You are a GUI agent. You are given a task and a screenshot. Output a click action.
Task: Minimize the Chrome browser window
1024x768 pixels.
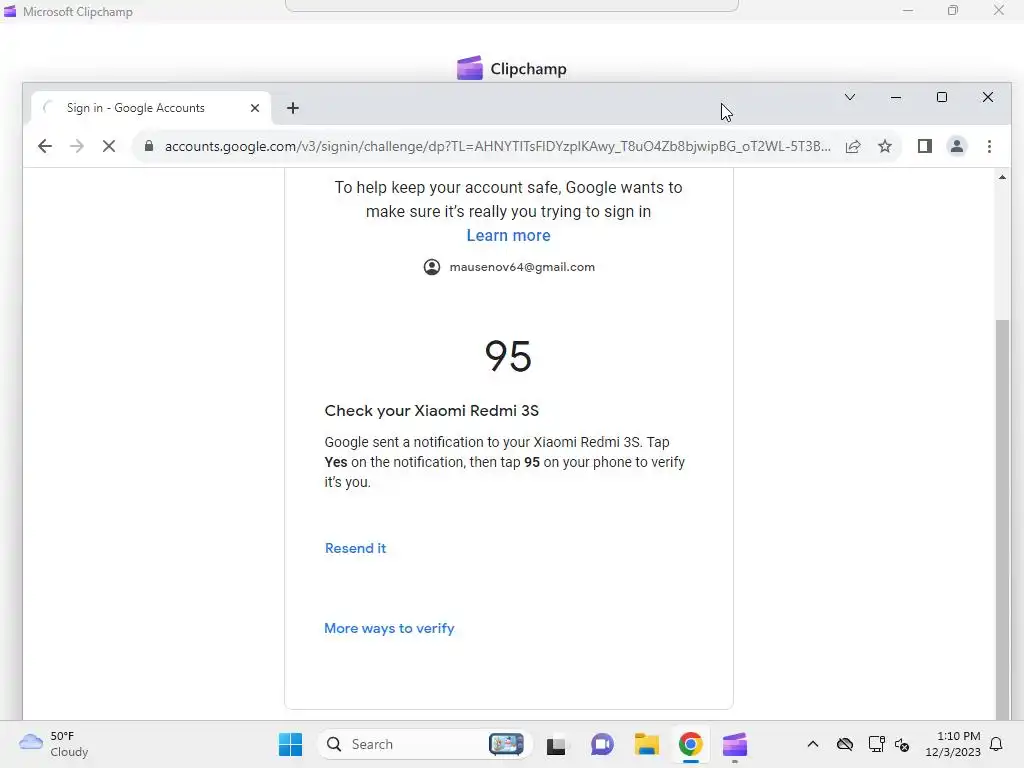pyautogui.click(x=896, y=97)
